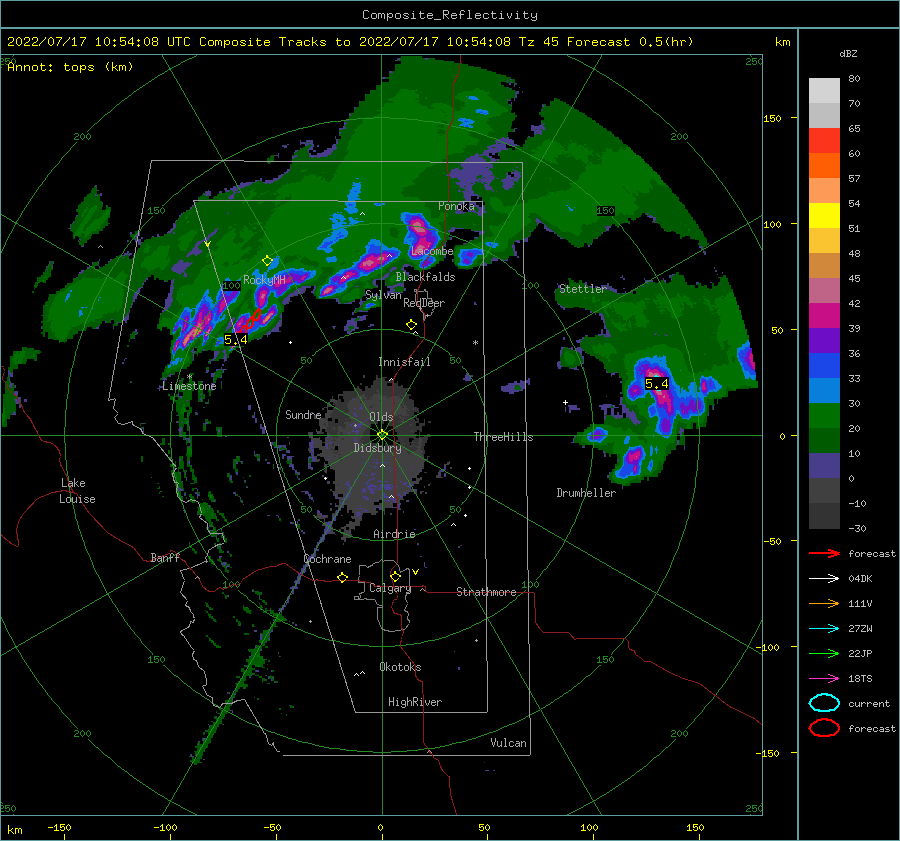Pick the purple swatch between 39 and 36 dBZ
Image resolution: width=900 pixels, height=841 pixels.
(x=824, y=340)
